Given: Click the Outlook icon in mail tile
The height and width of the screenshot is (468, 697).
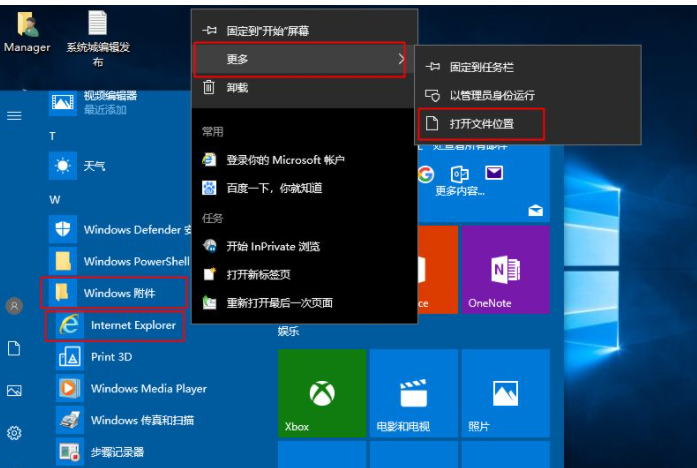Looking at the screenshot, I should tap(459, 174).
